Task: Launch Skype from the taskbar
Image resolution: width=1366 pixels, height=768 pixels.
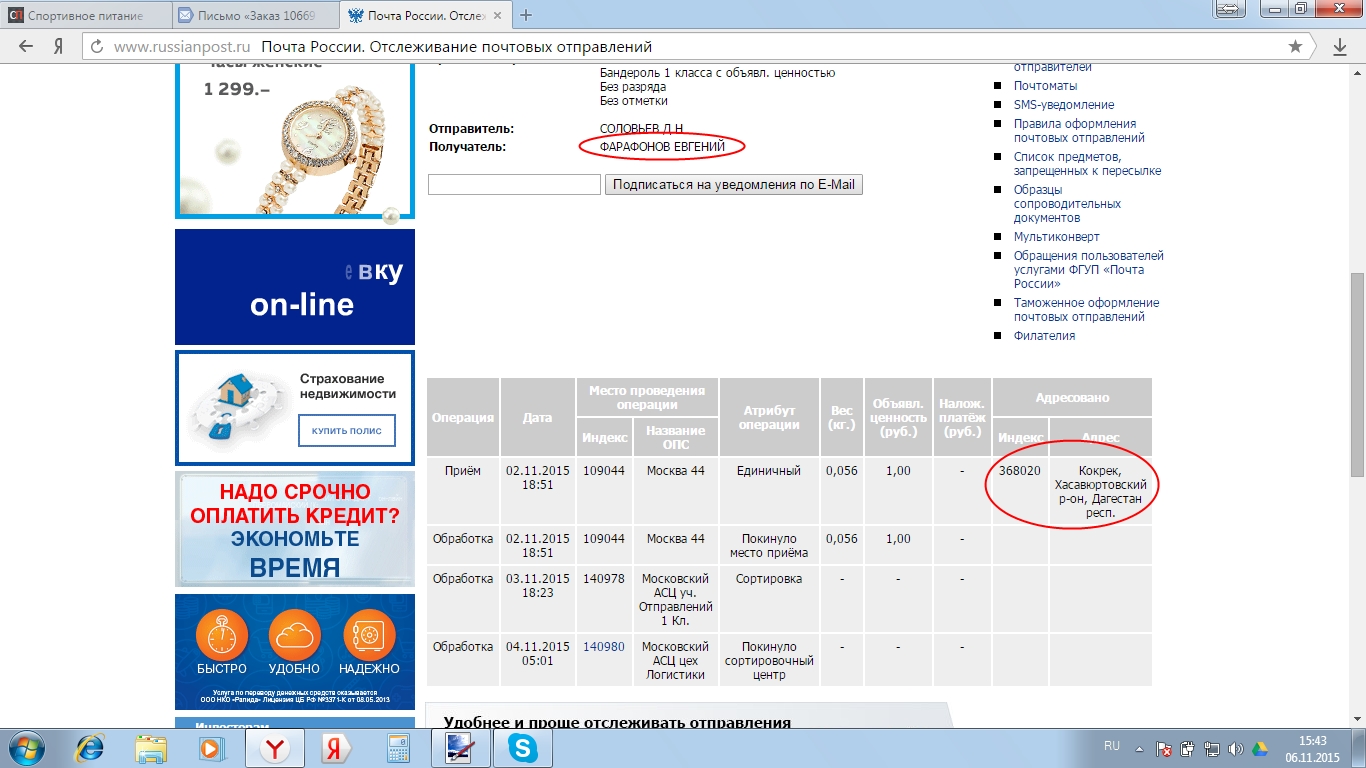Action: click(x=522, y=748)
